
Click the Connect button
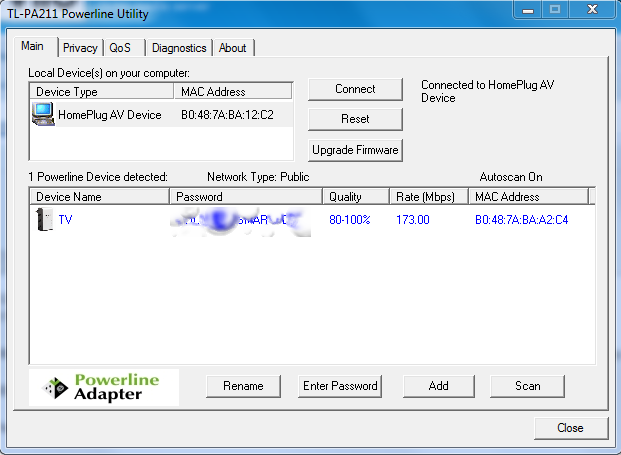click(x=355, y=89)
